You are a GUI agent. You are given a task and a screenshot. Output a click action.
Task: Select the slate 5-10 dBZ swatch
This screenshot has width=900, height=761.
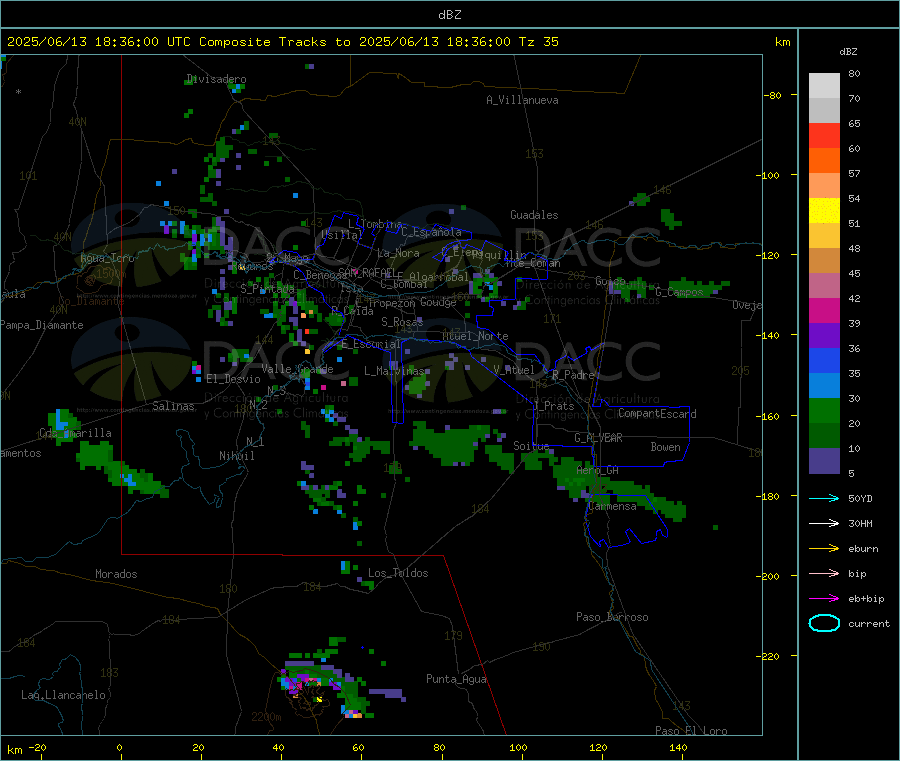click(x=824, y=460)
